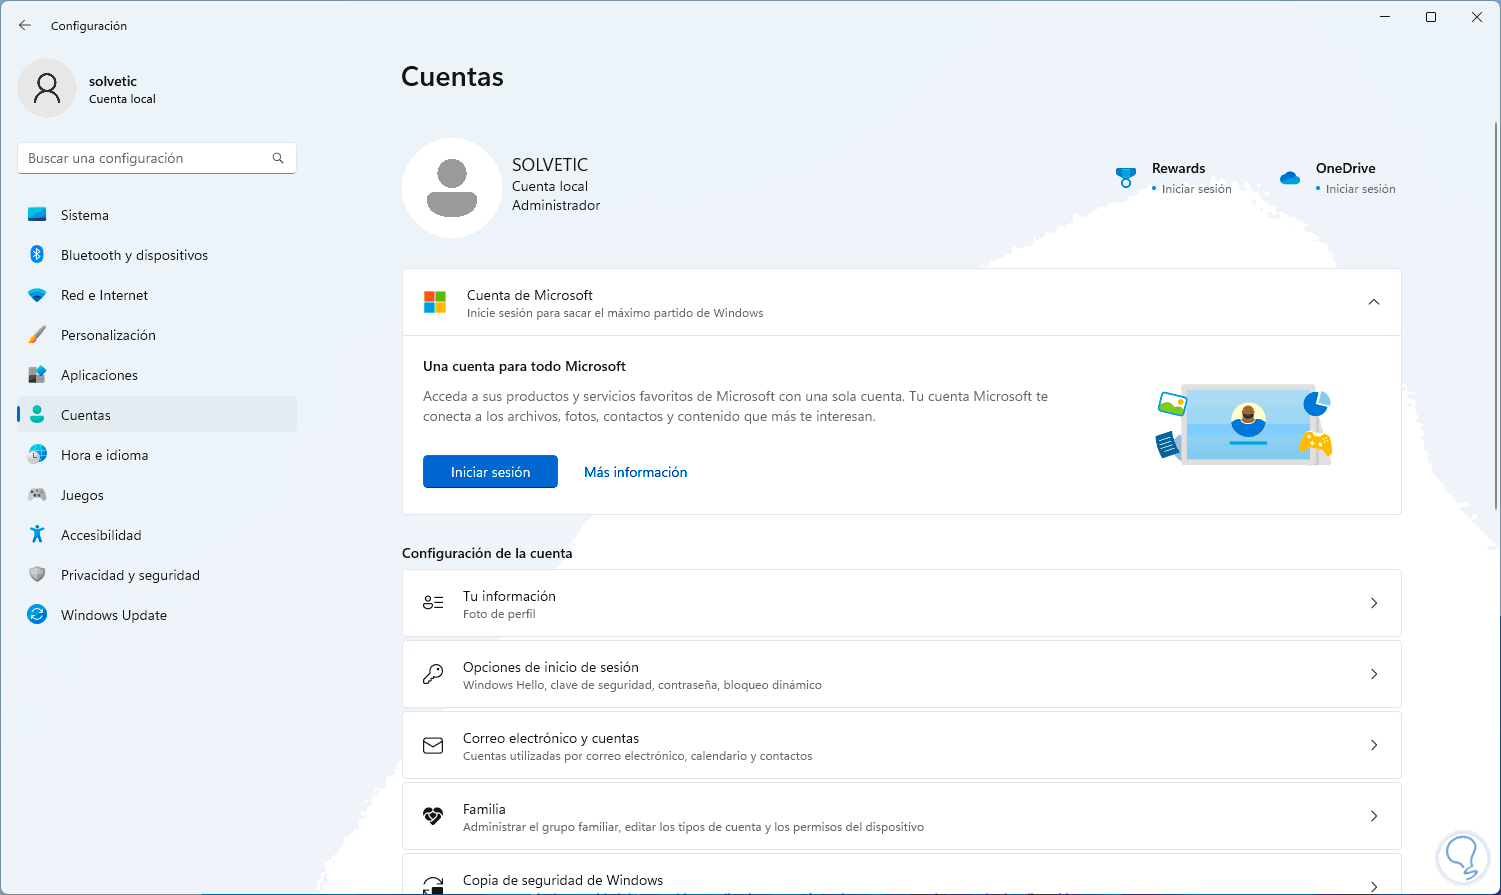Viewport: 1501px width, 895px height.
Task: Click the Copia de seguridad de Windows icon
Action: (433, 884)
